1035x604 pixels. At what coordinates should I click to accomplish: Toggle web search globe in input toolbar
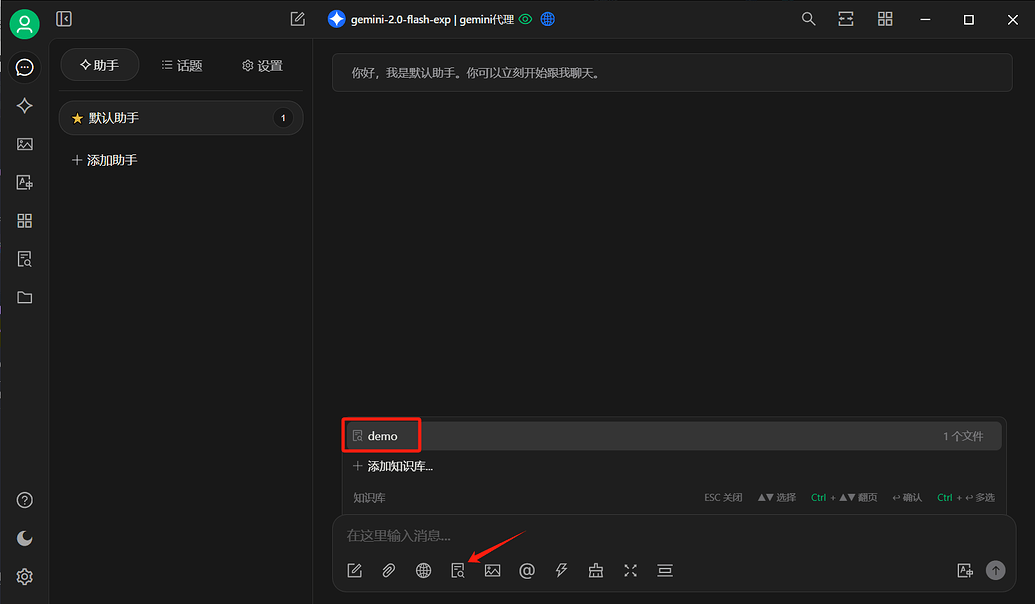(424, 570)
